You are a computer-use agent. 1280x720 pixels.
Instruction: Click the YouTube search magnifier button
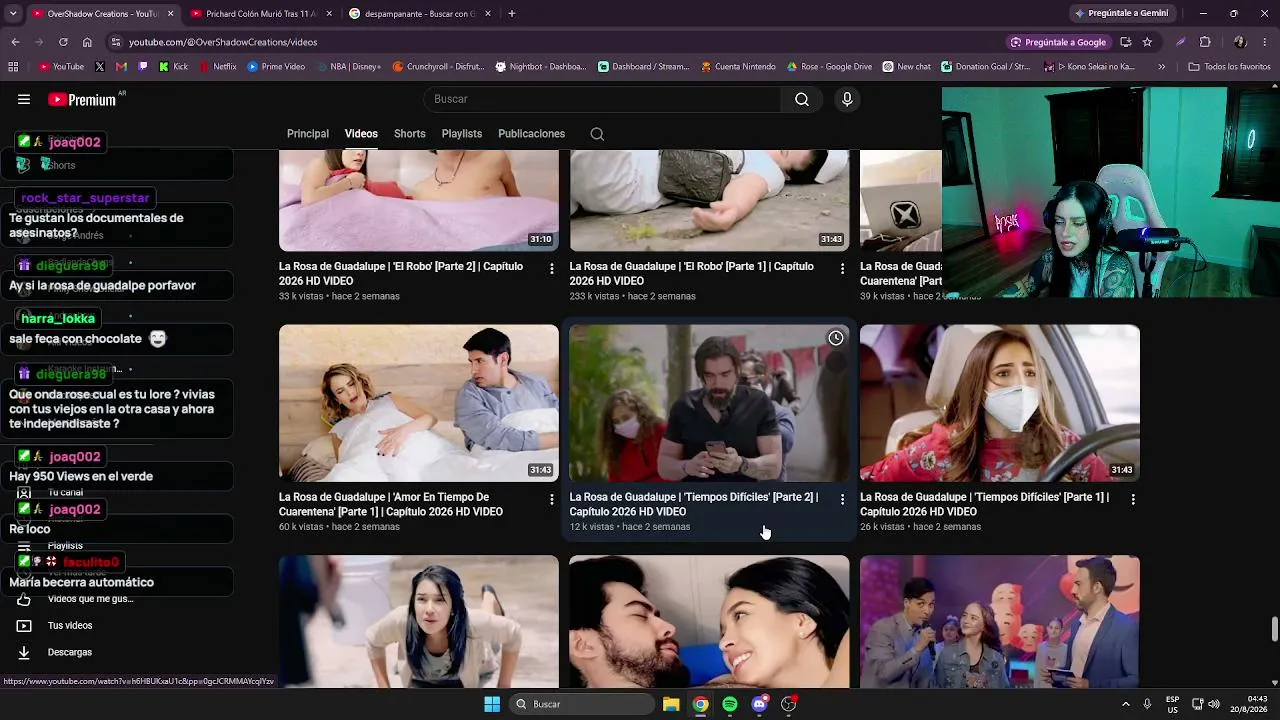click(x=802, y=99)
